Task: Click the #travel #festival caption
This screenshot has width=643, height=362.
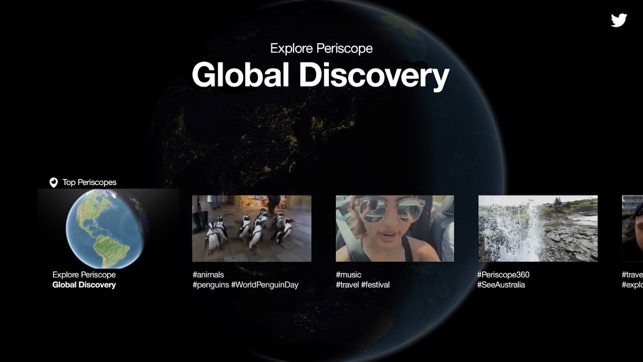Action: click(363, 285)
